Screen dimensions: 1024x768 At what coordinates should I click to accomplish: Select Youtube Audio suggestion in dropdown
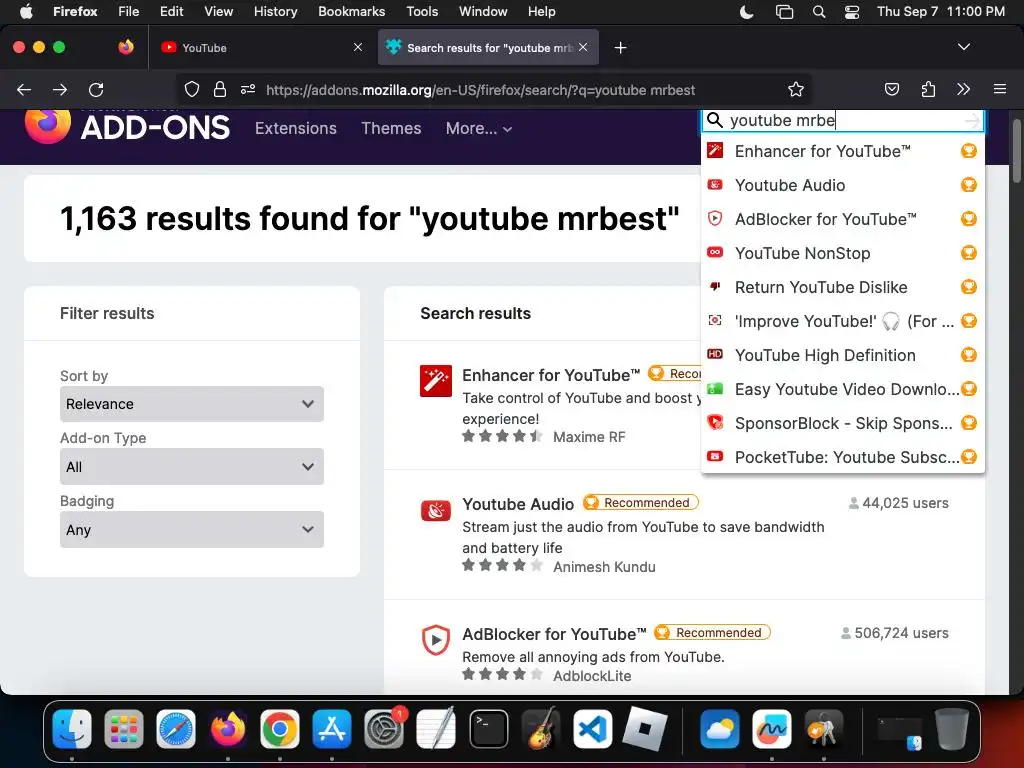click(x=842, y=185)
